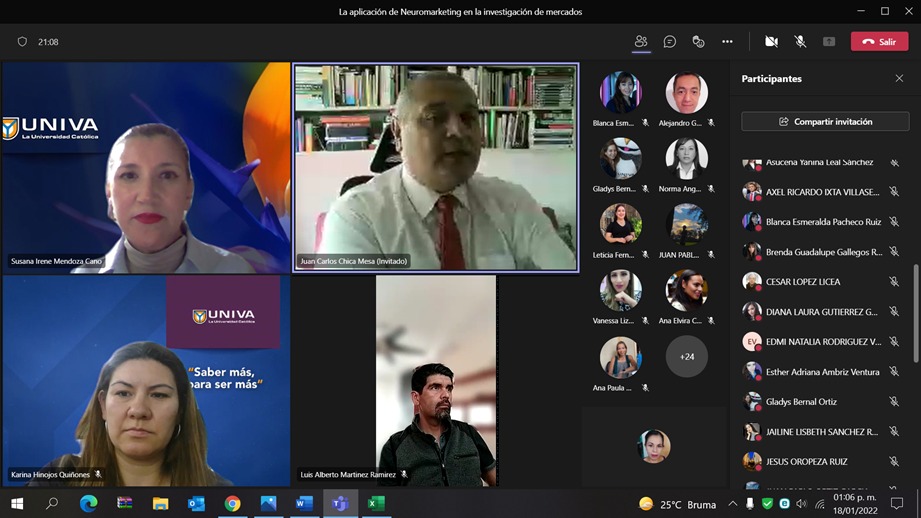Click muted mic icon for Esther Adriana Ambriz
This screenshot has width=921, height=518.
[x=894, y=371]
